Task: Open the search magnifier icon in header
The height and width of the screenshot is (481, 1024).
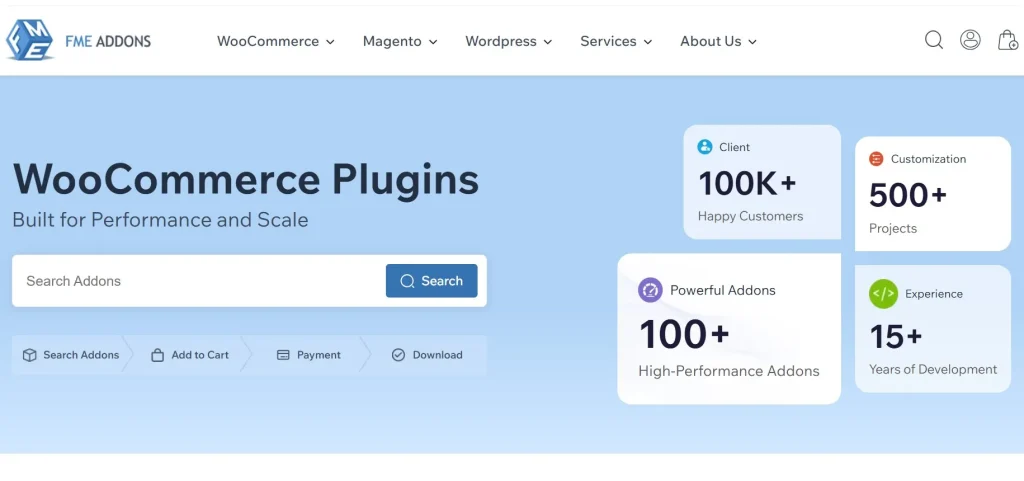Action: [x=934, y=40]
